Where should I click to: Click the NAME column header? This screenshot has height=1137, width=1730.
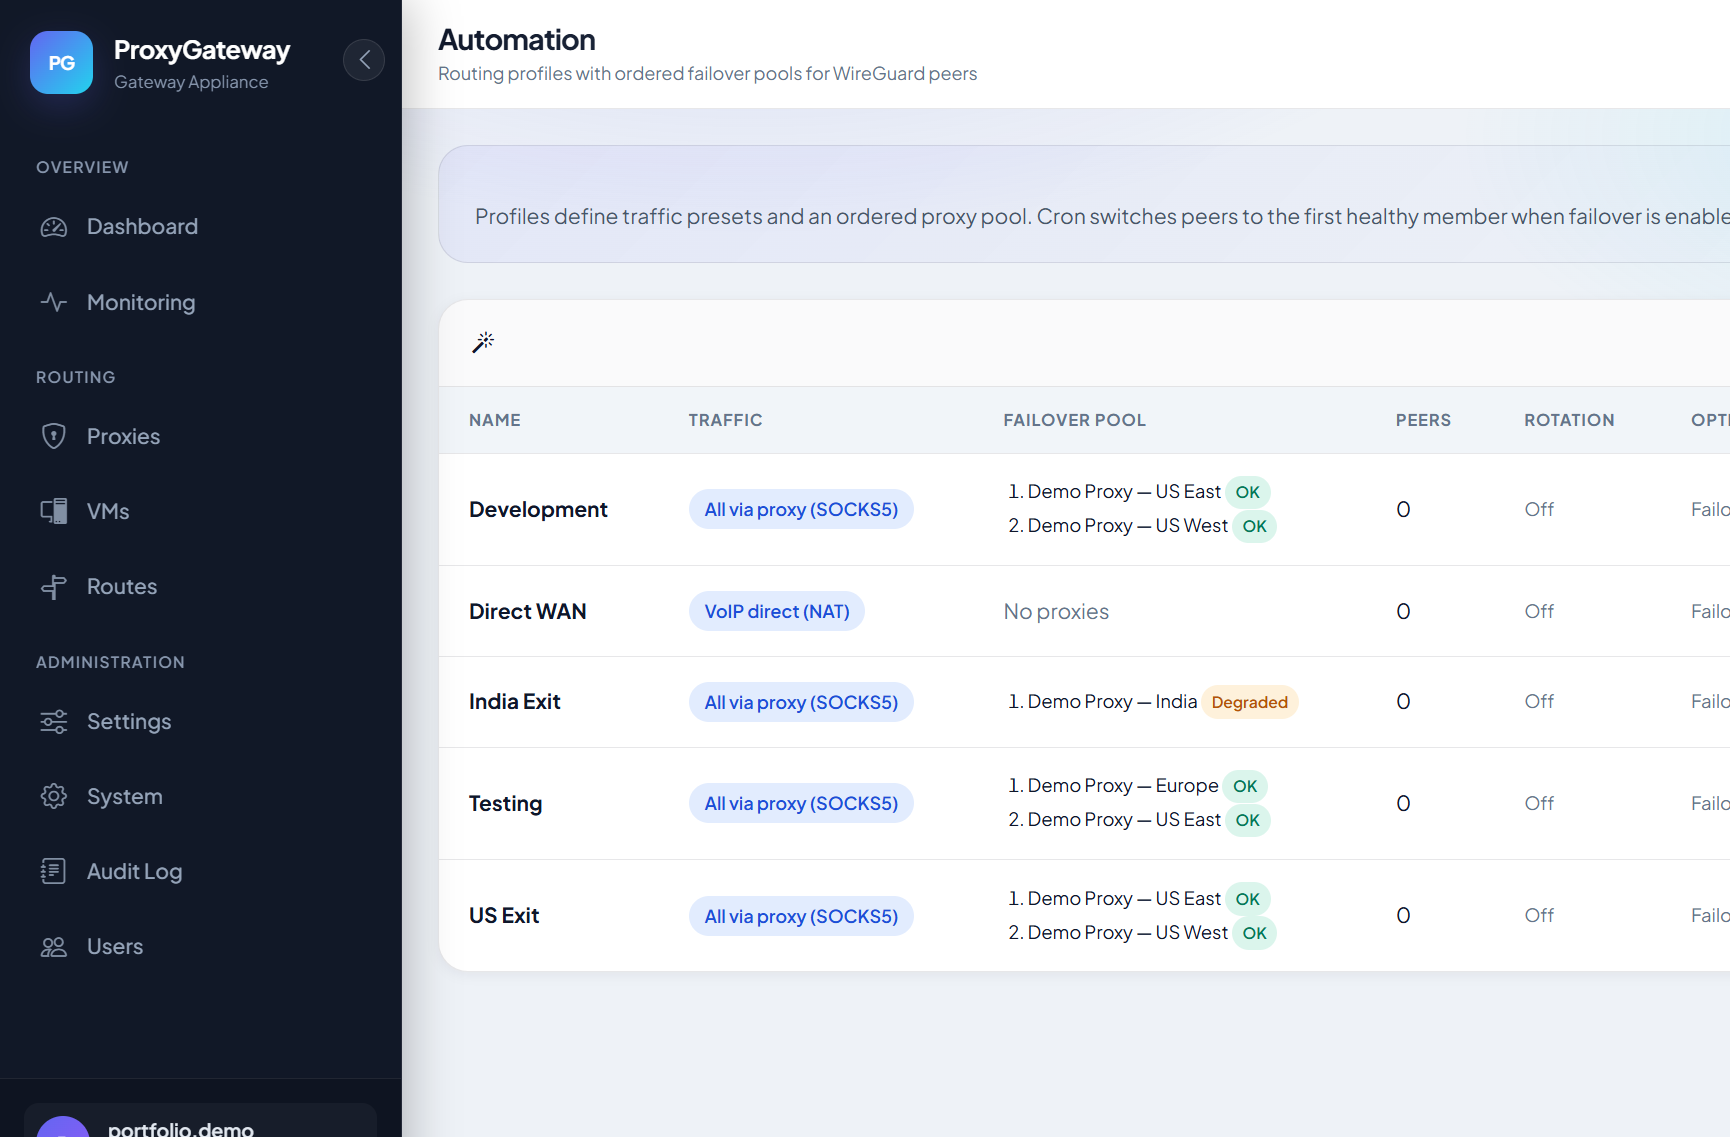(x=495, y=420)
